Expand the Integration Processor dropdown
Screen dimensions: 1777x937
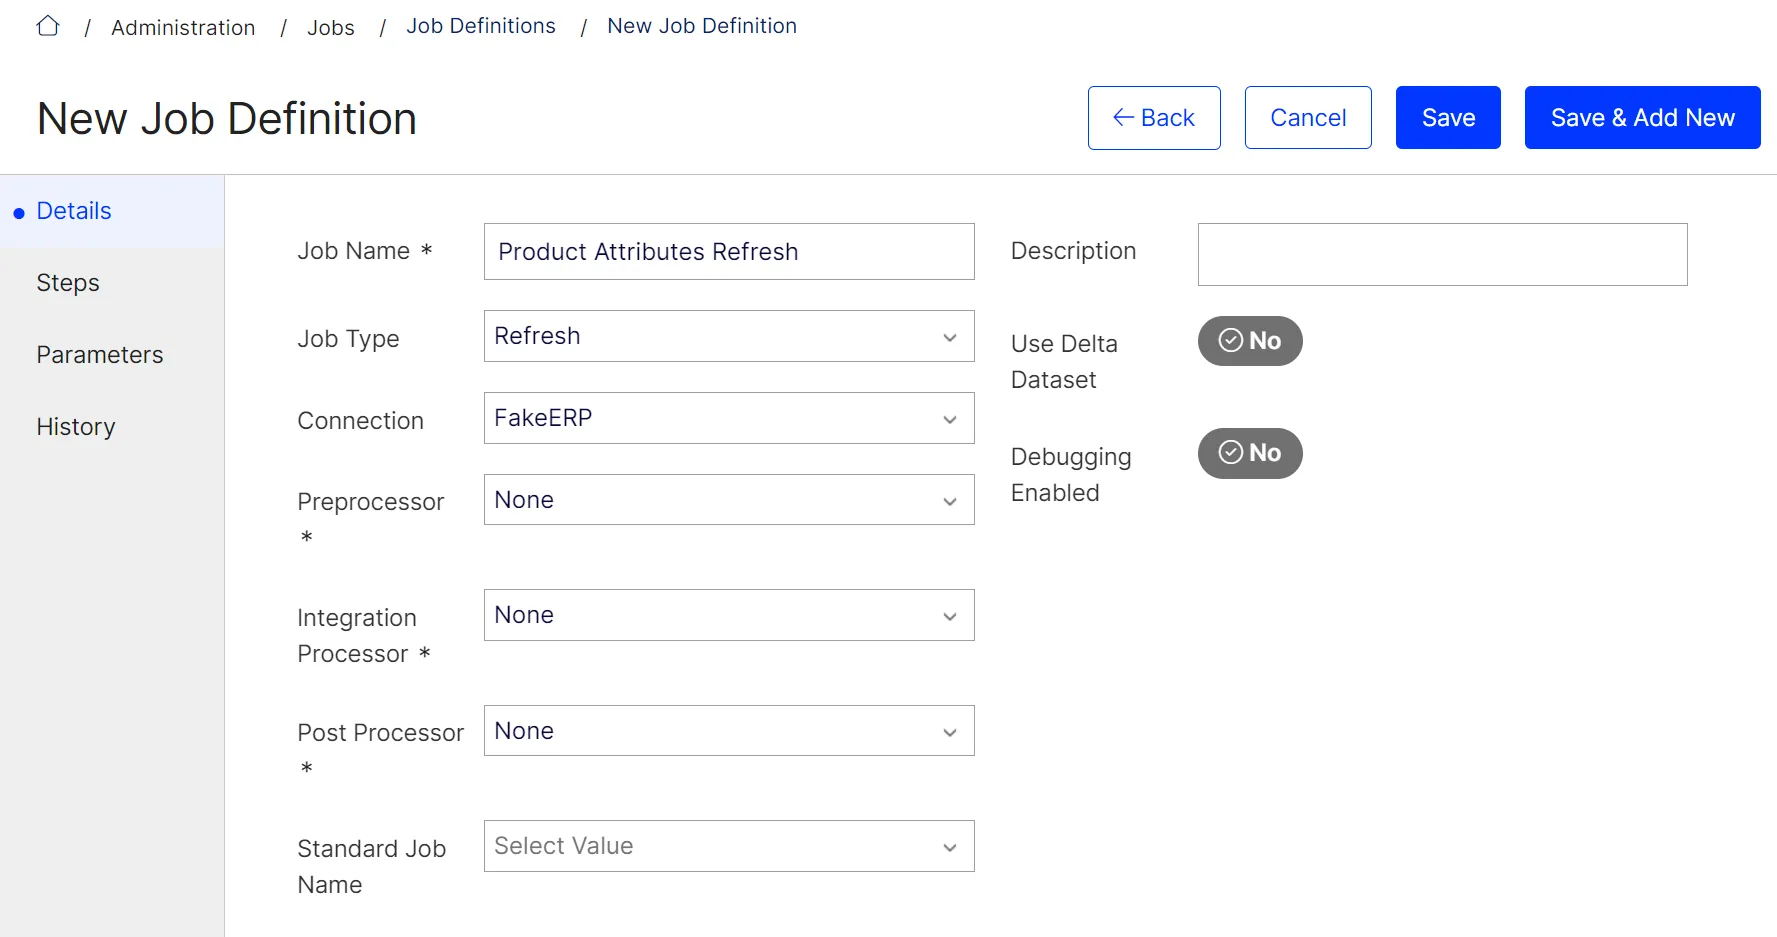729,615
